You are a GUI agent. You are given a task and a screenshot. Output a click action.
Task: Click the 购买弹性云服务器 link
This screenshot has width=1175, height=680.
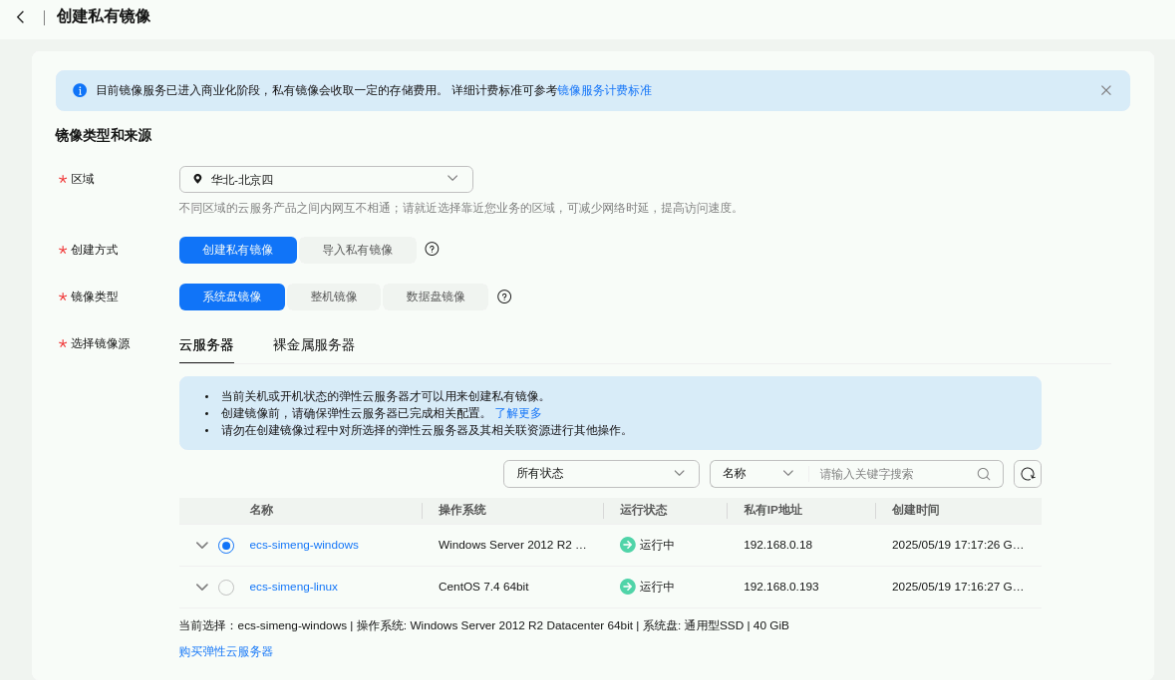click(226, 651)
